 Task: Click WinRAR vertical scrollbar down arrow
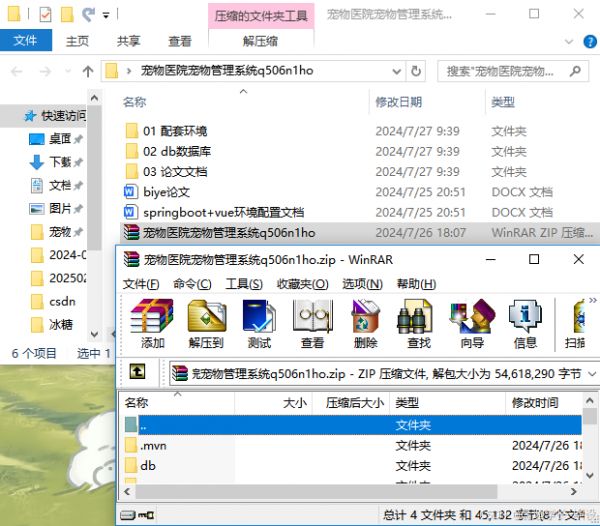point(590,476)
